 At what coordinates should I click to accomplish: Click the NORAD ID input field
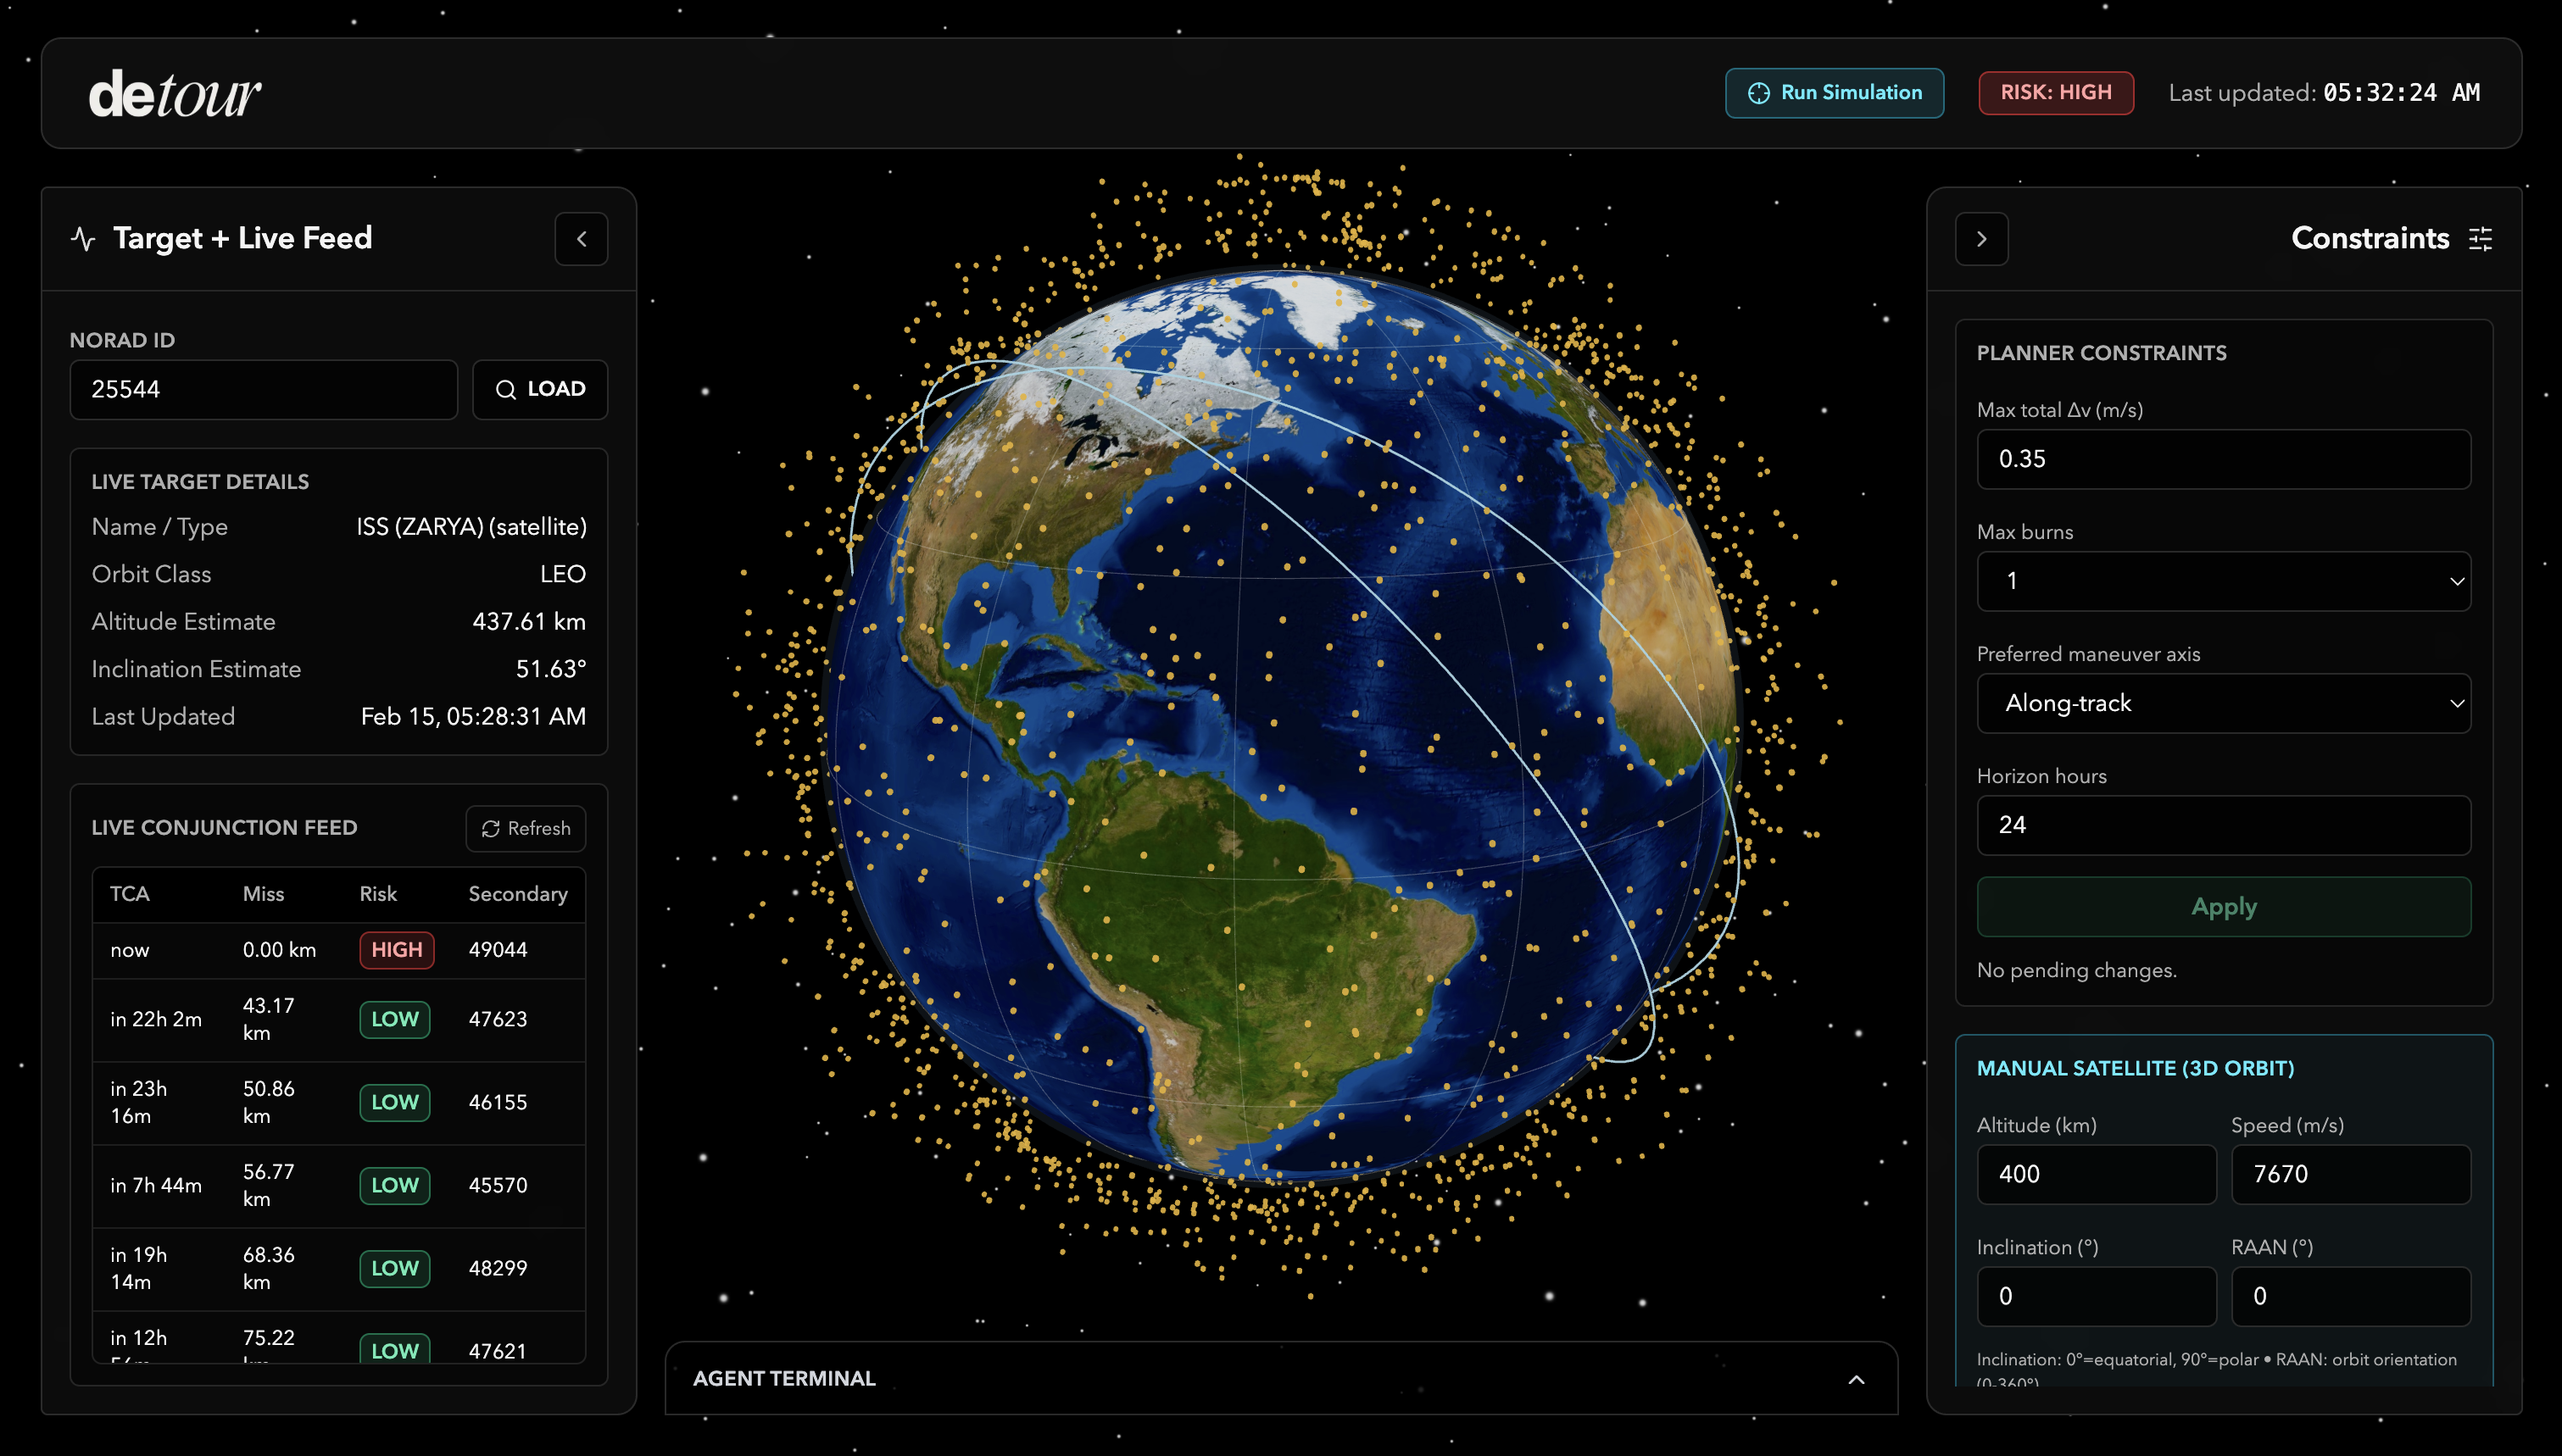[x=263, y=389]
